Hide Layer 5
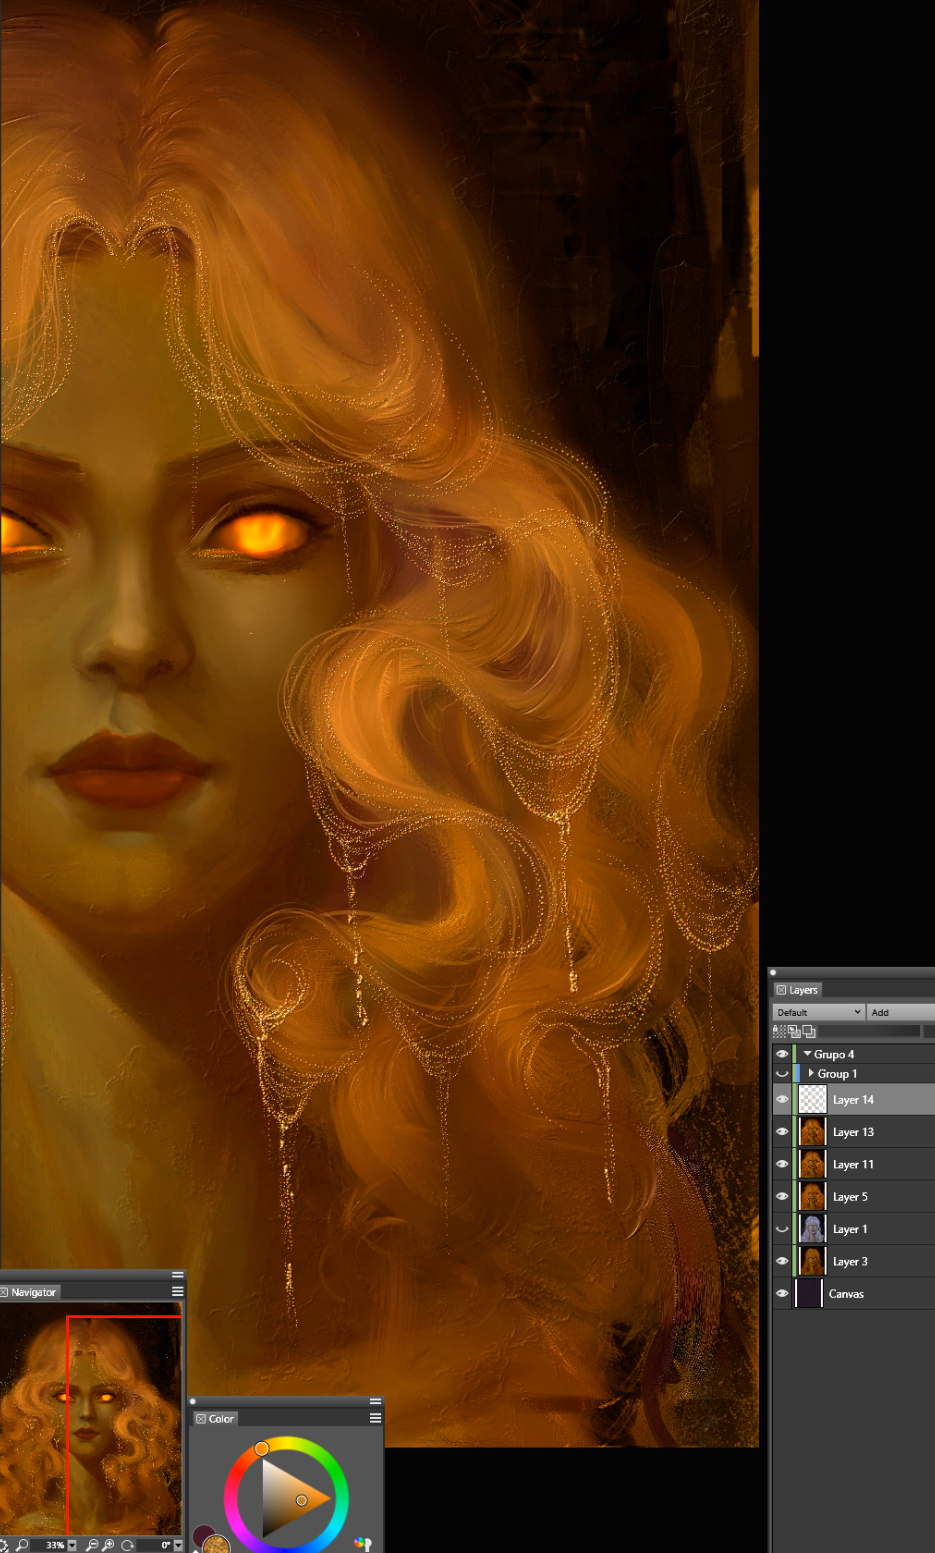The image size is (935, 1553). pyautogui.click(x=782, y=1196)
